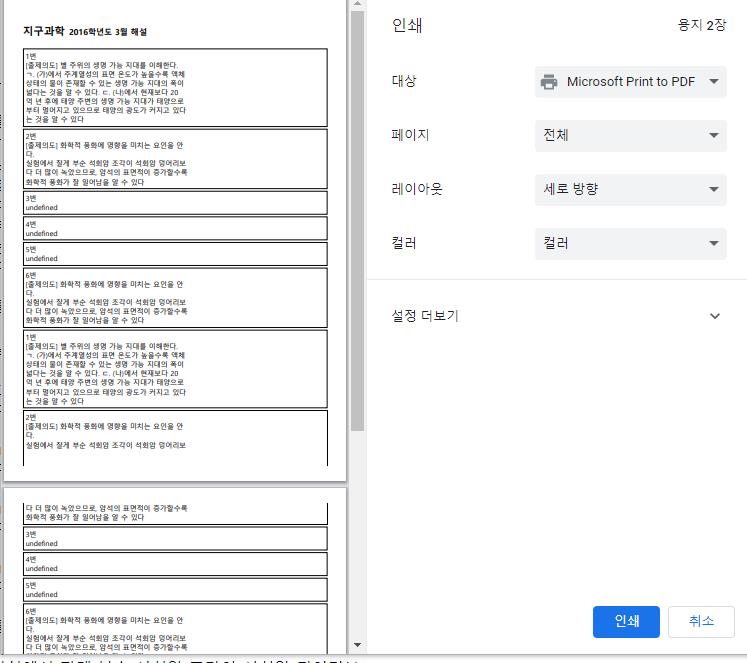This screenshot has height=663, width=747.
Task: Click the printer icon in destination field
Action: (549, 82)
